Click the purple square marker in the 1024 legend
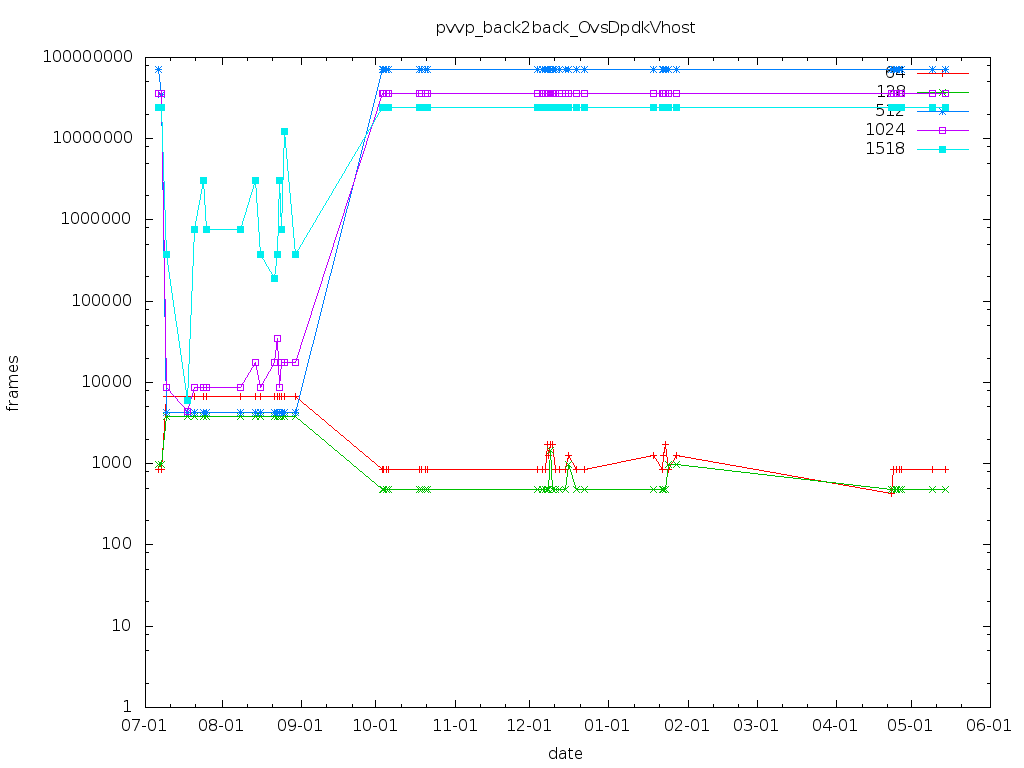The height and width of the screenshot is (768, 1024). (942, 130)
